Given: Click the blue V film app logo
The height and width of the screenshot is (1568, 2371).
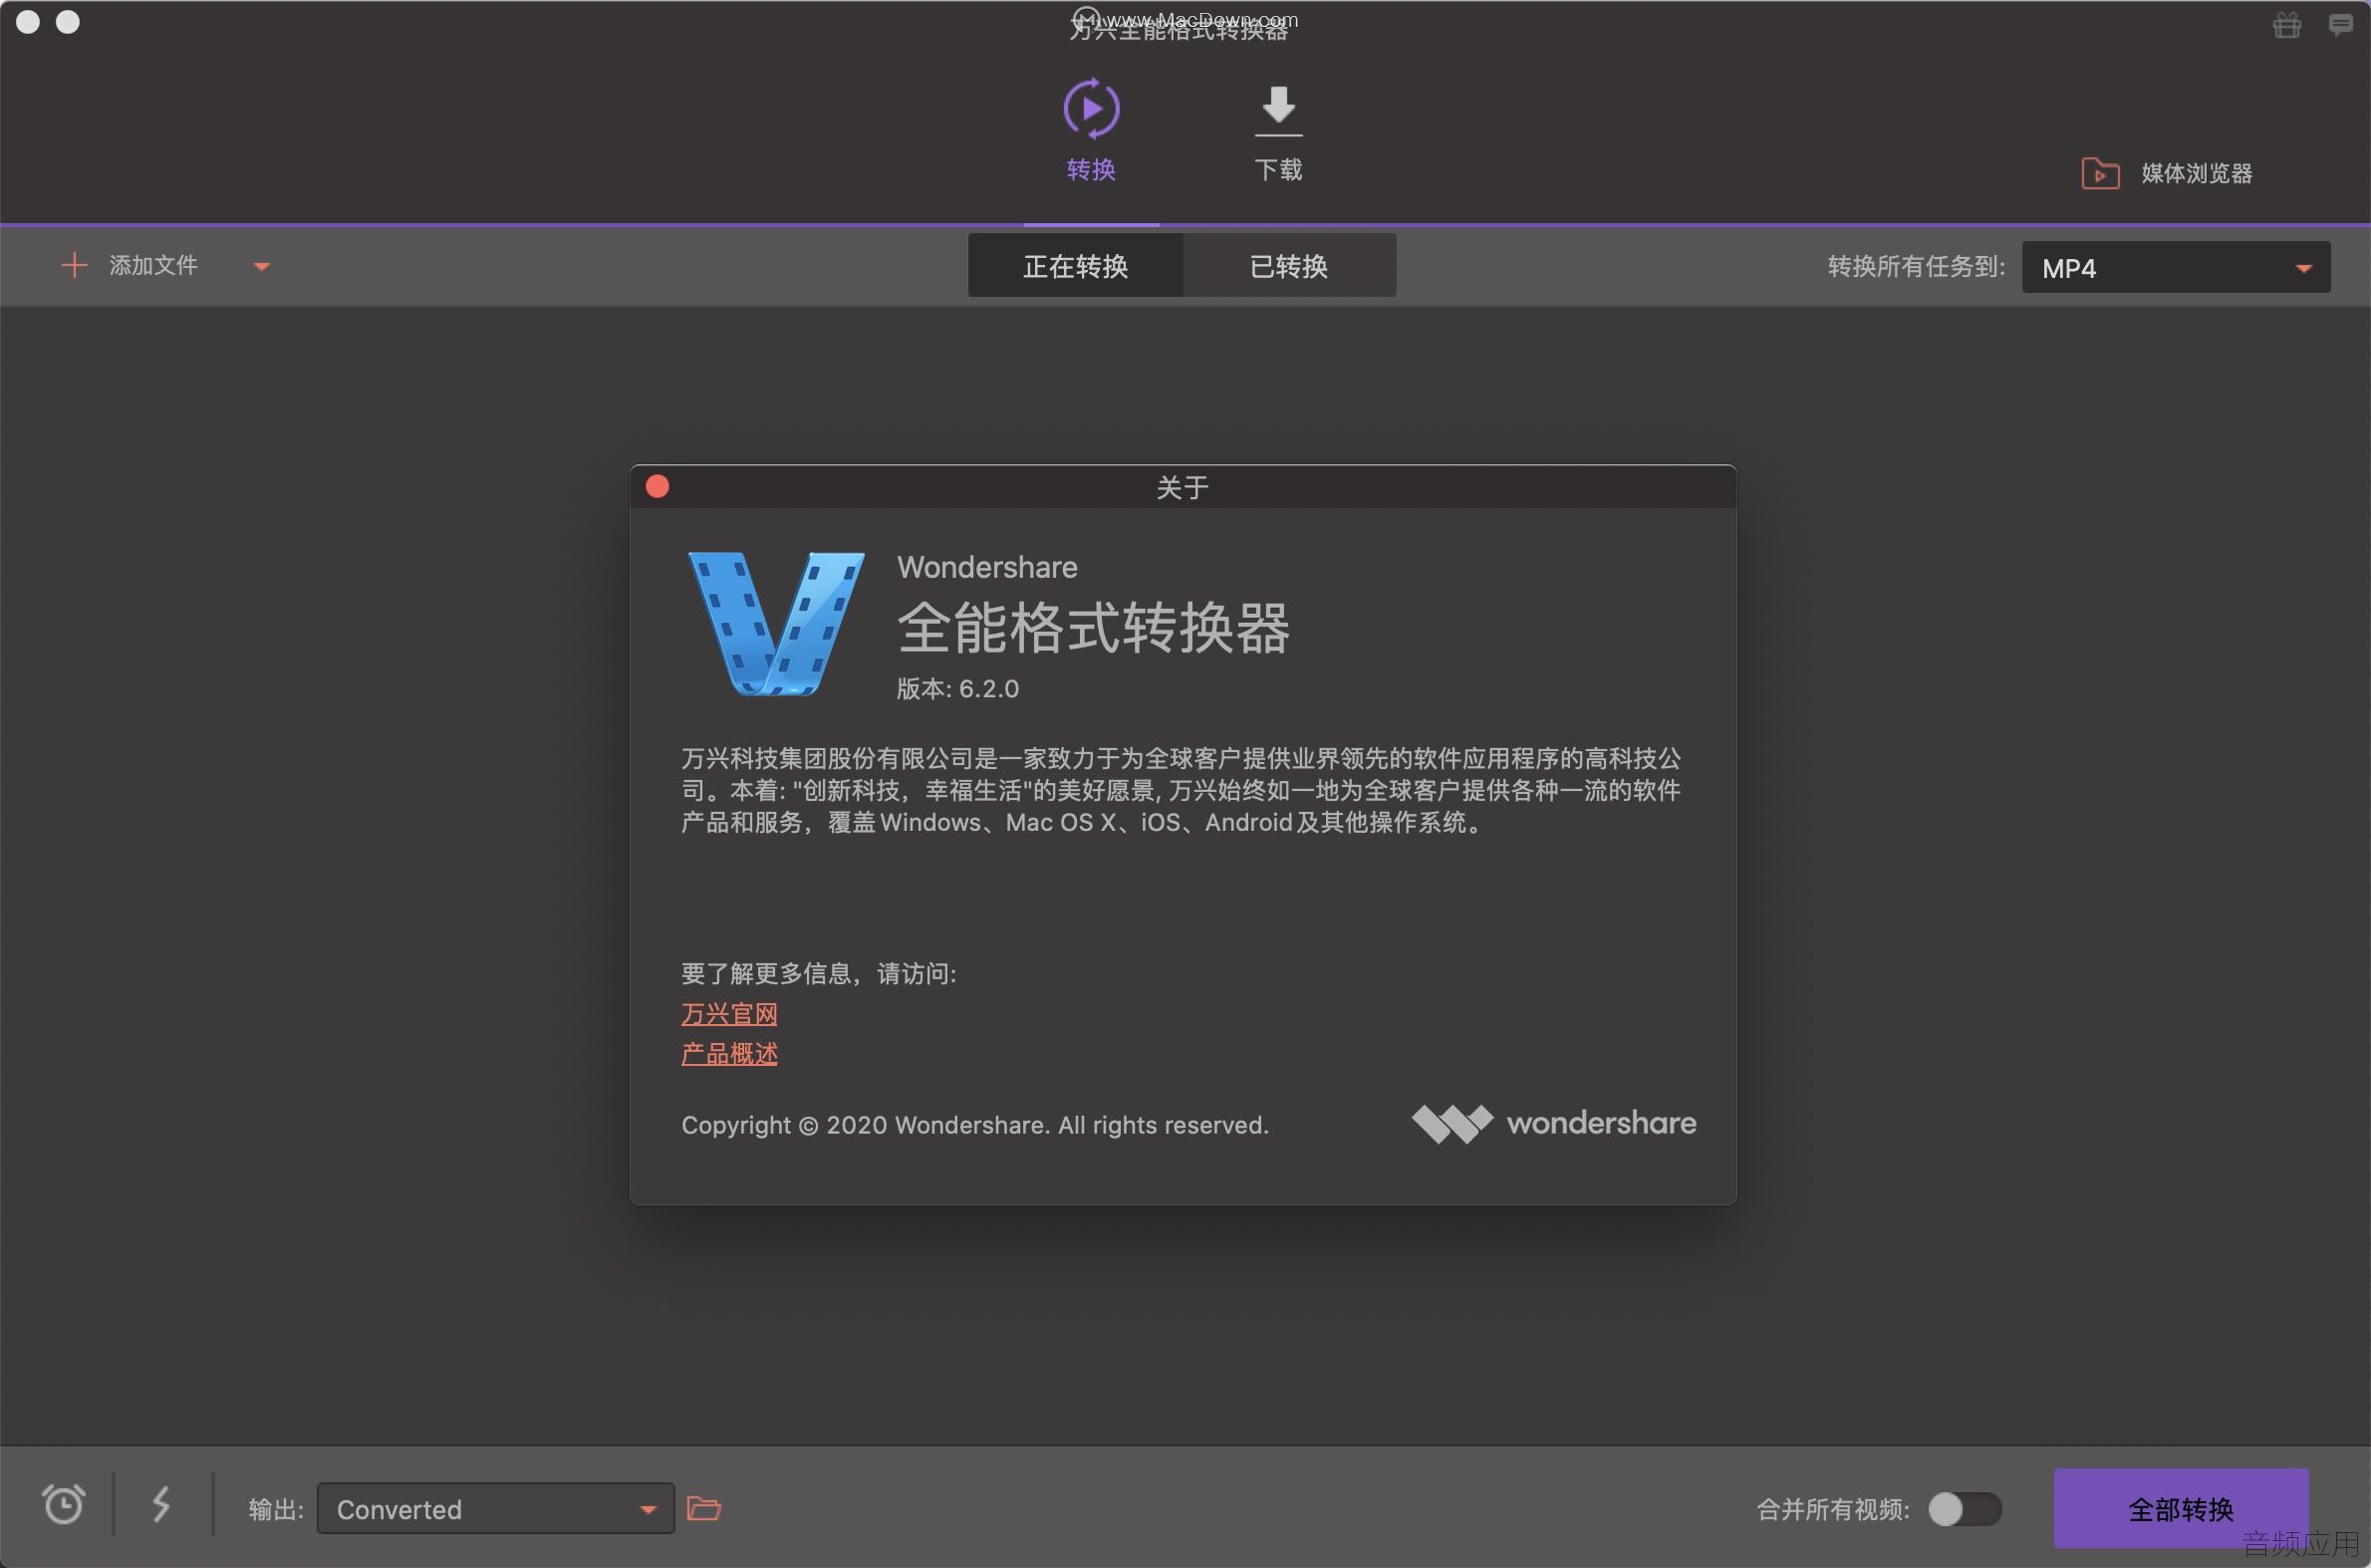Looking at the screenshot, I should [776, 622].
